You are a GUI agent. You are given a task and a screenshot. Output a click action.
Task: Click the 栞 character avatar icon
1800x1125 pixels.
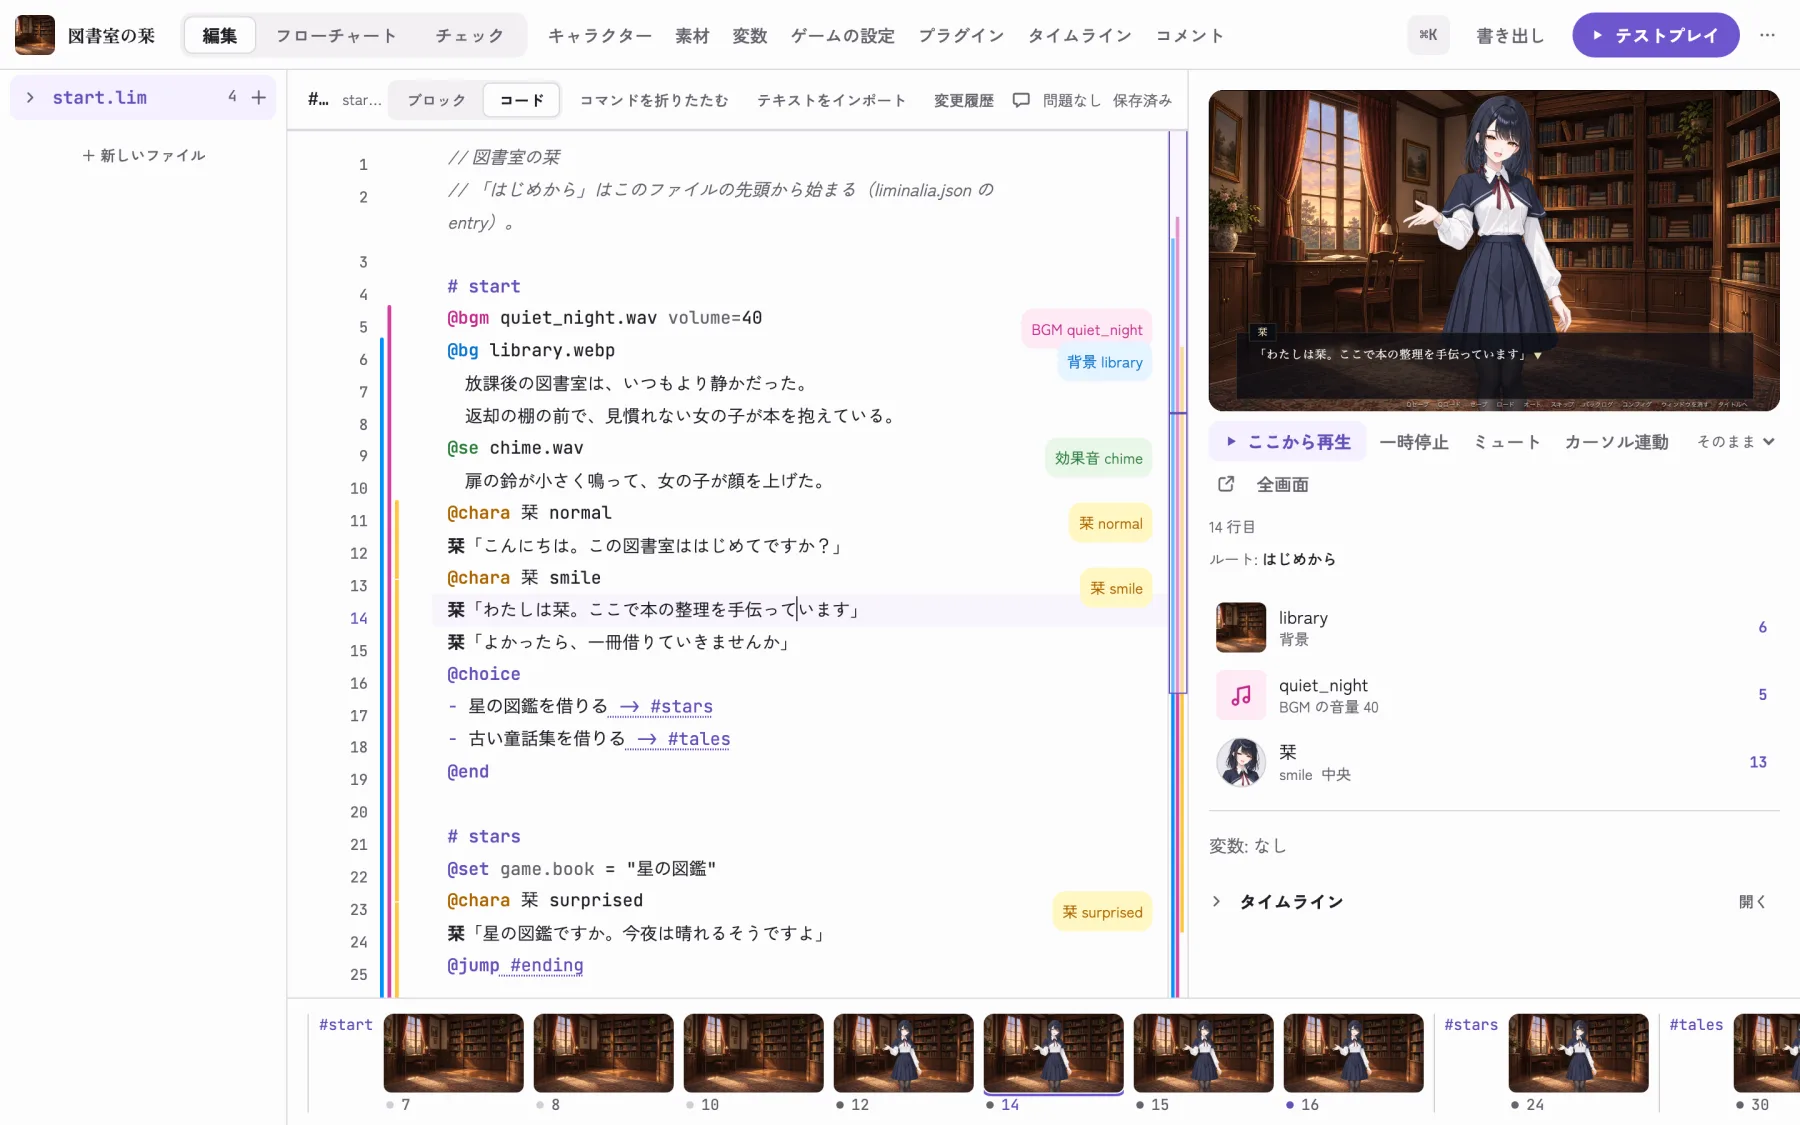(x=1241, y=762)
